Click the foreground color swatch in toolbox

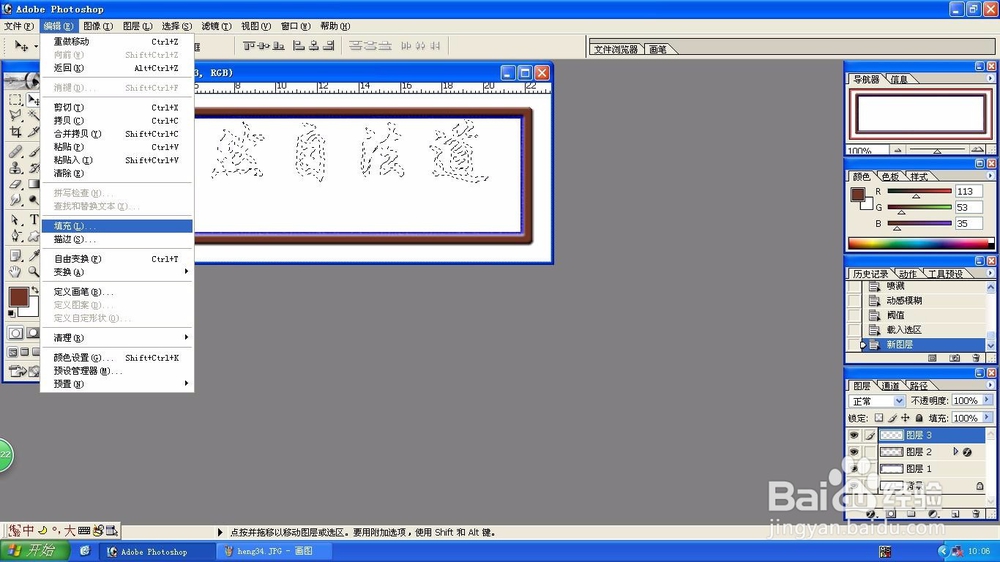pos(18,297)
